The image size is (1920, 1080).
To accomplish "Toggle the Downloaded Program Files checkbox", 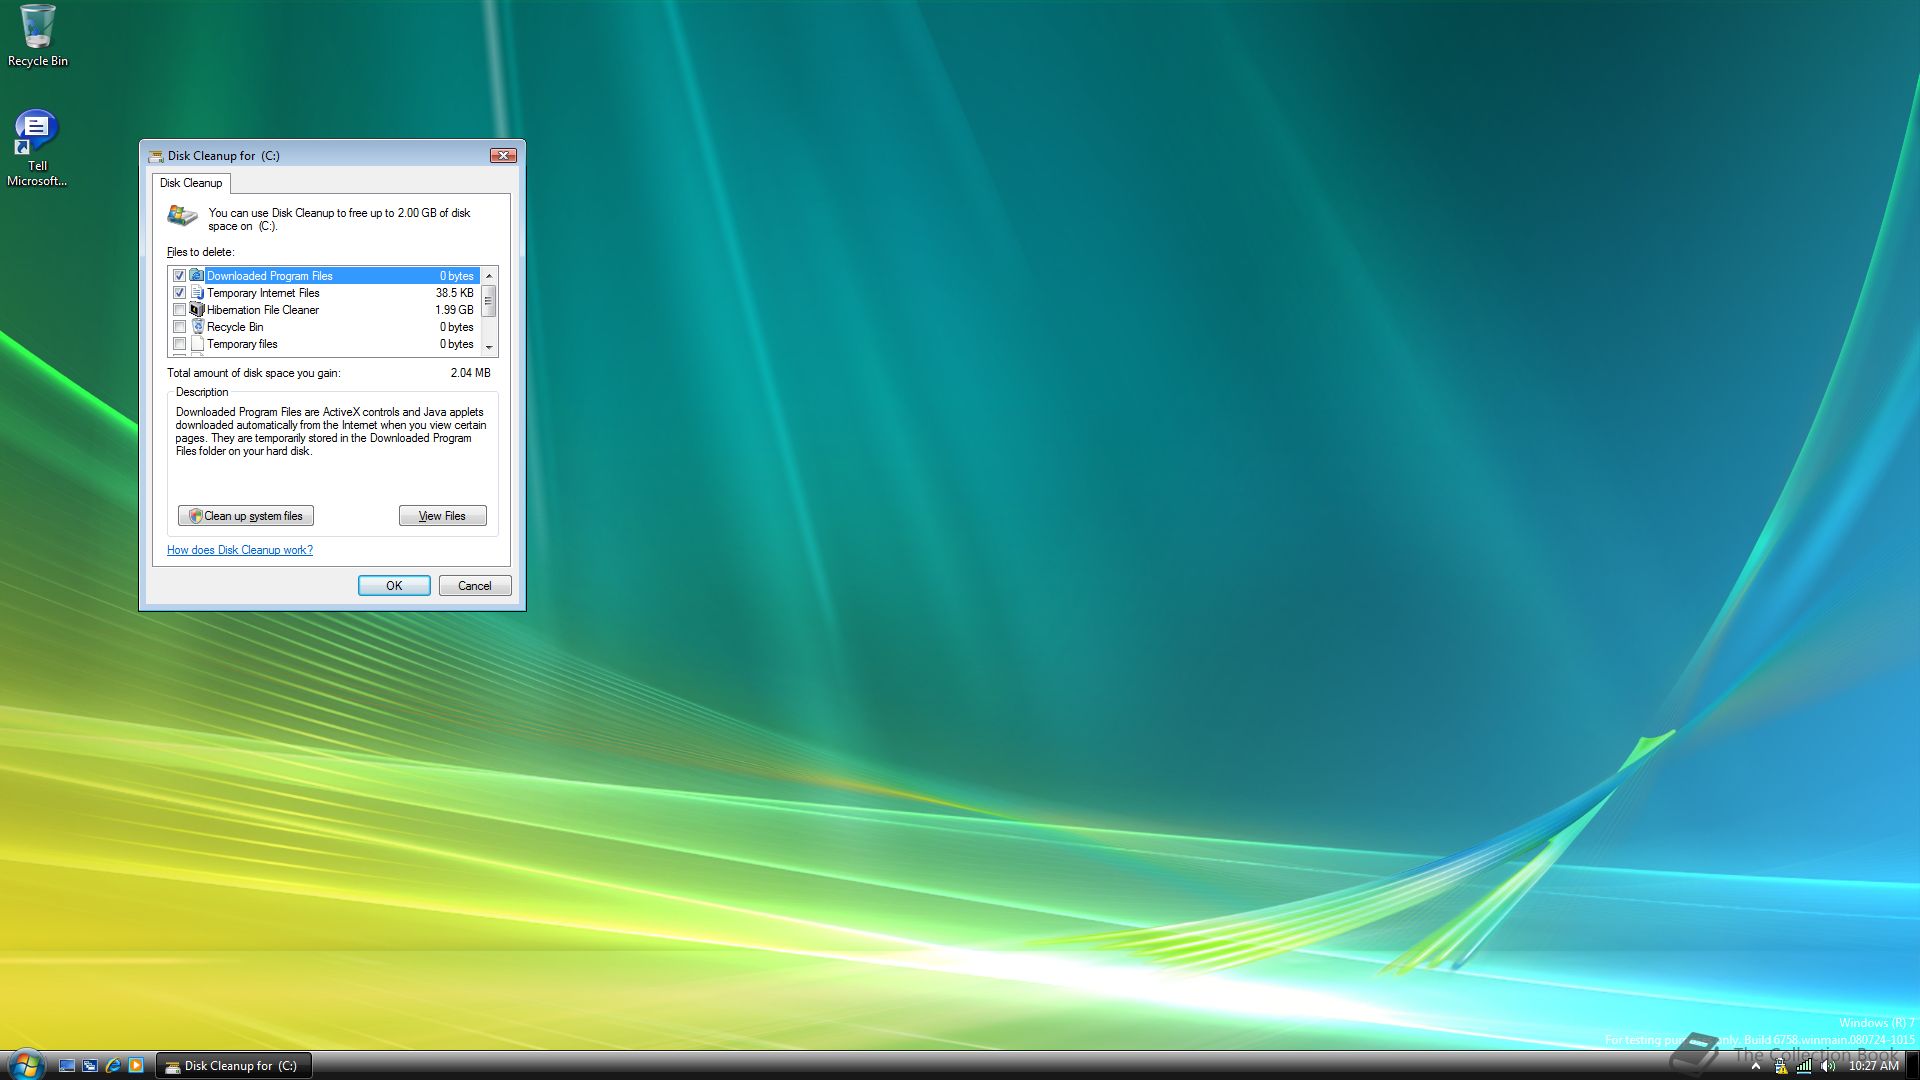I will pyautogui.click(x=180, y=276).
